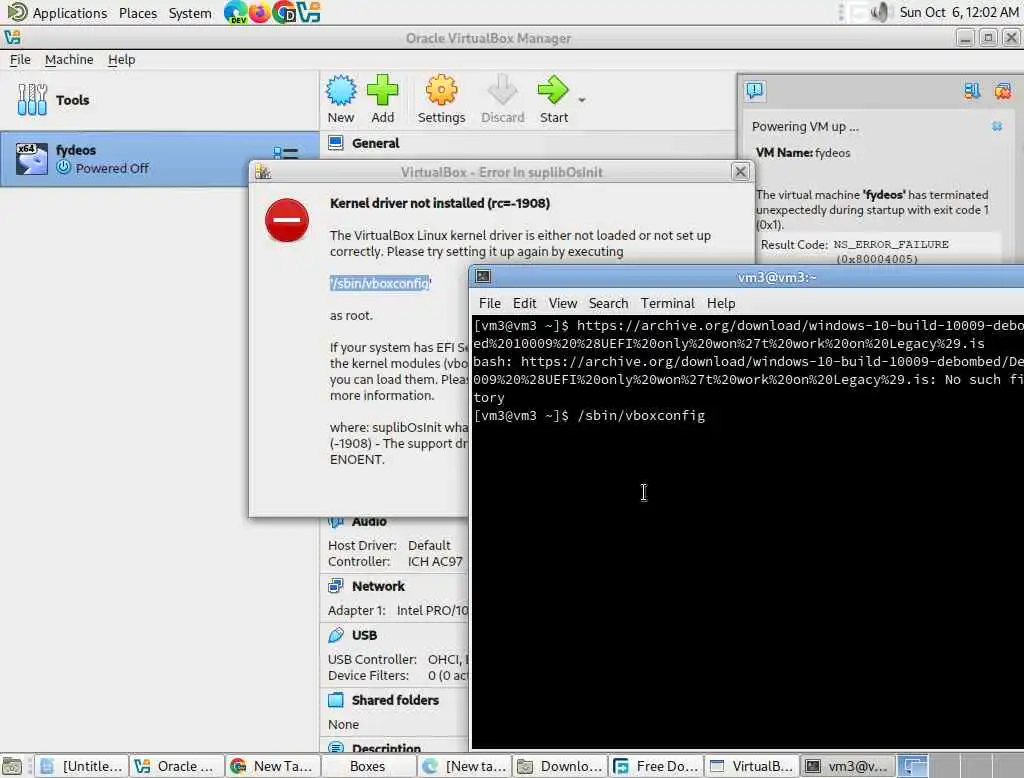The height and width of the screenshot is (778, 1024).
Task: Click the notification center speech bubble icon
Action: 754,90
